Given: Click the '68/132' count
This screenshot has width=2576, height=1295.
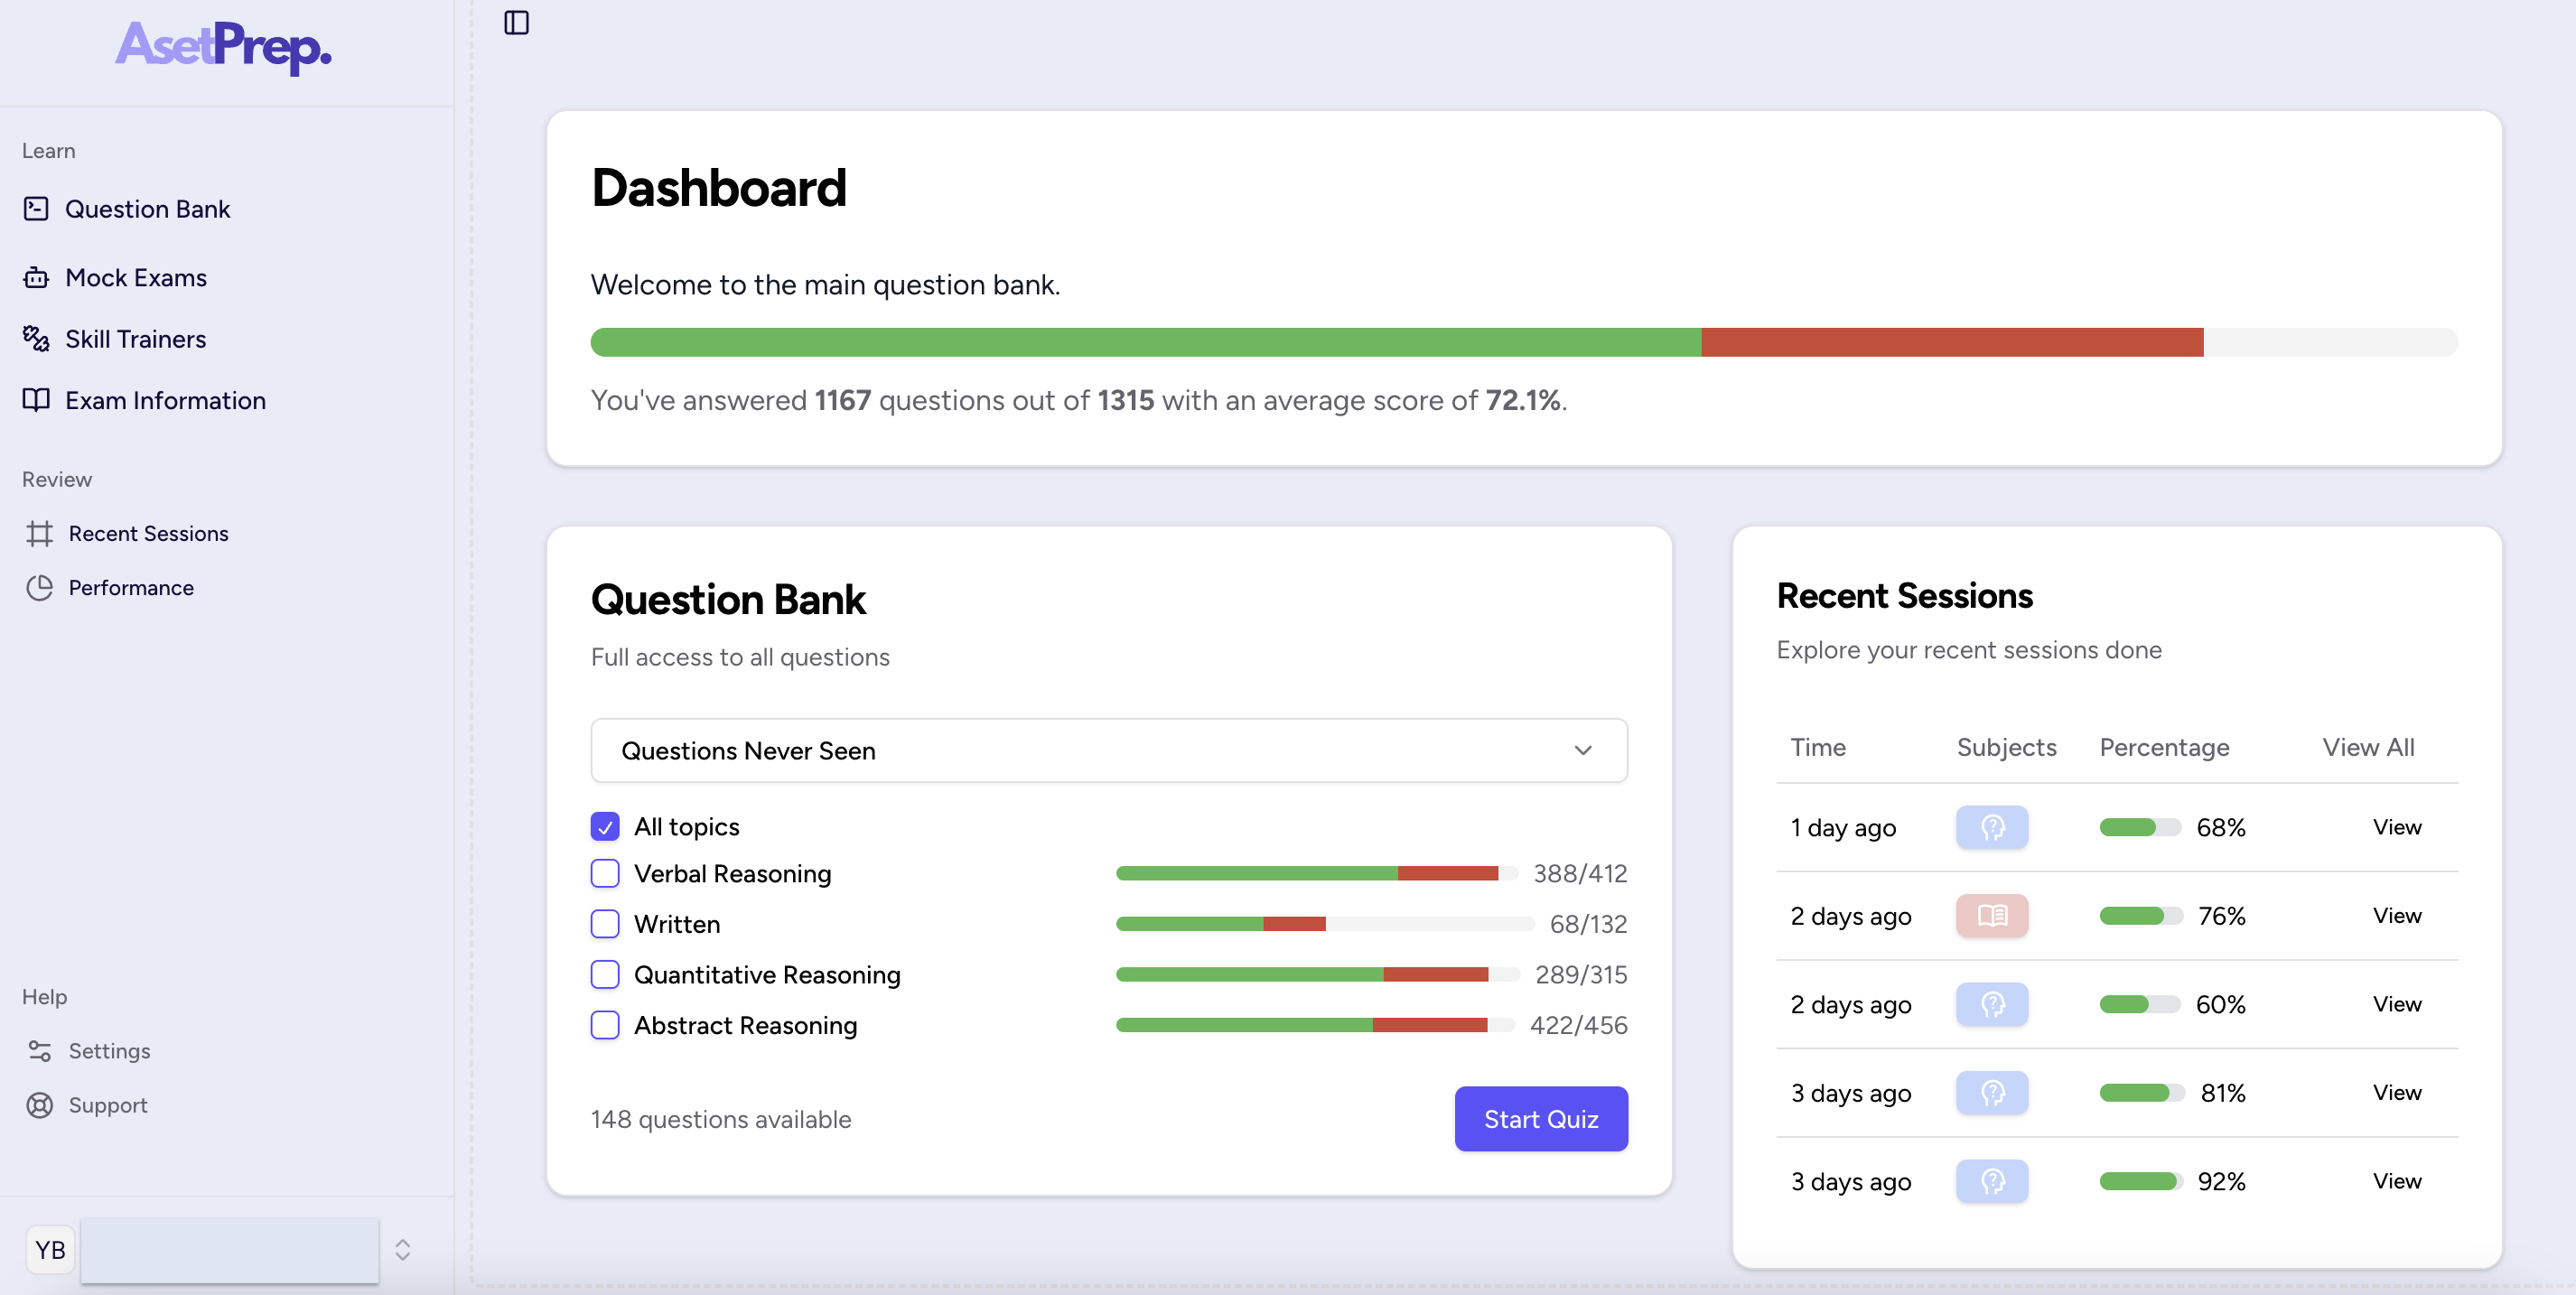Looking at the screenshot, I should point(1588,923).
